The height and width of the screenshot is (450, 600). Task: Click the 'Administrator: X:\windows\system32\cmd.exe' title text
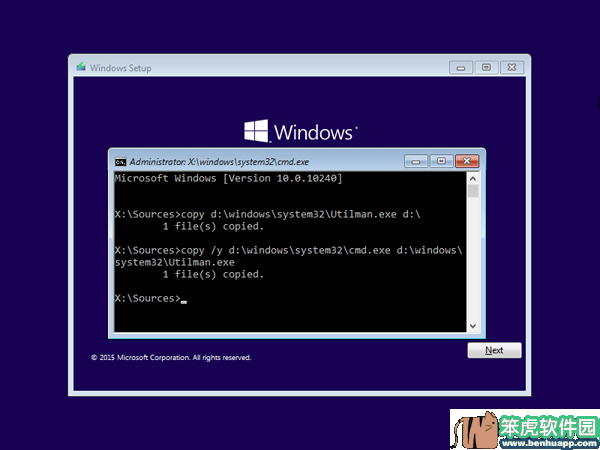point(219,162)
